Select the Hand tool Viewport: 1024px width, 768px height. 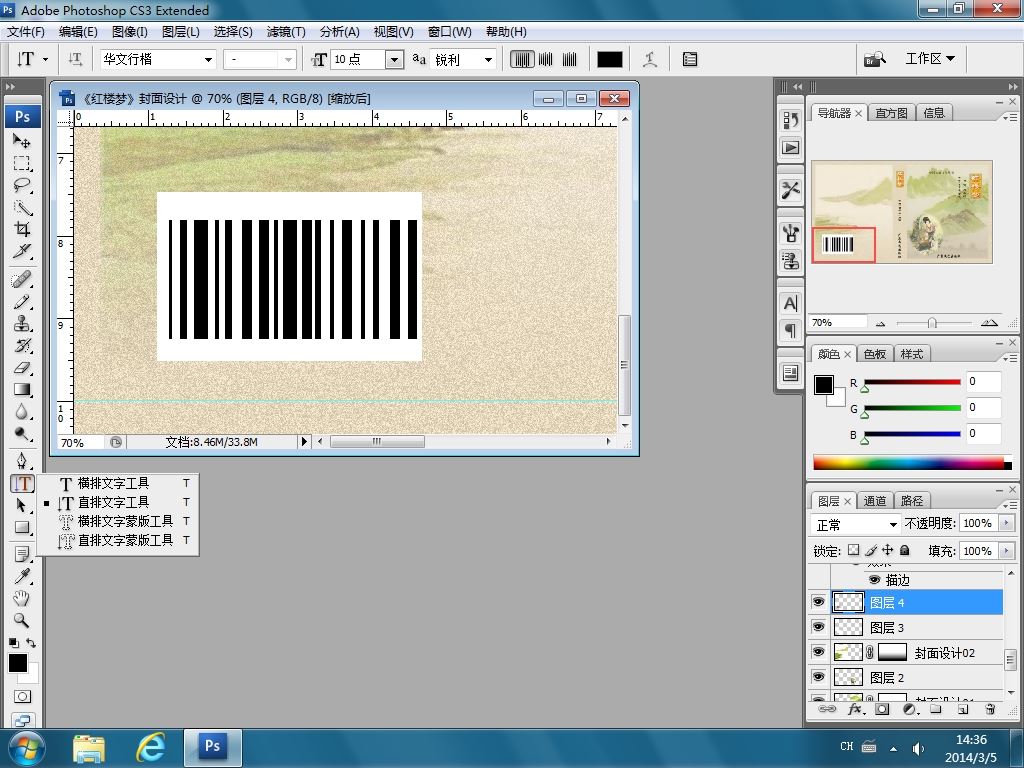(22, 598)
